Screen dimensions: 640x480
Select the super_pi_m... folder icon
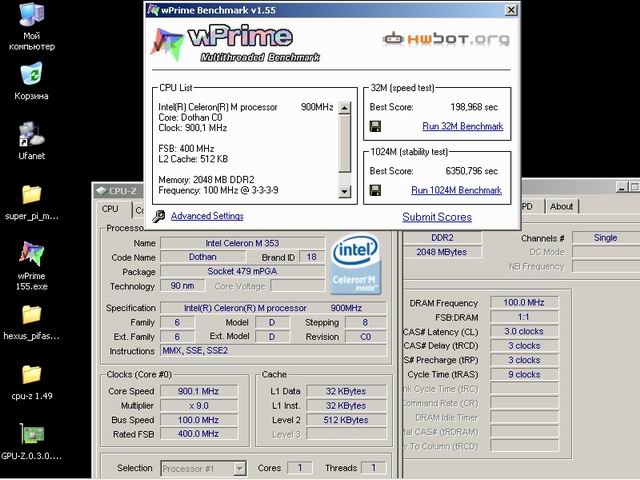(x=31, y=202)
